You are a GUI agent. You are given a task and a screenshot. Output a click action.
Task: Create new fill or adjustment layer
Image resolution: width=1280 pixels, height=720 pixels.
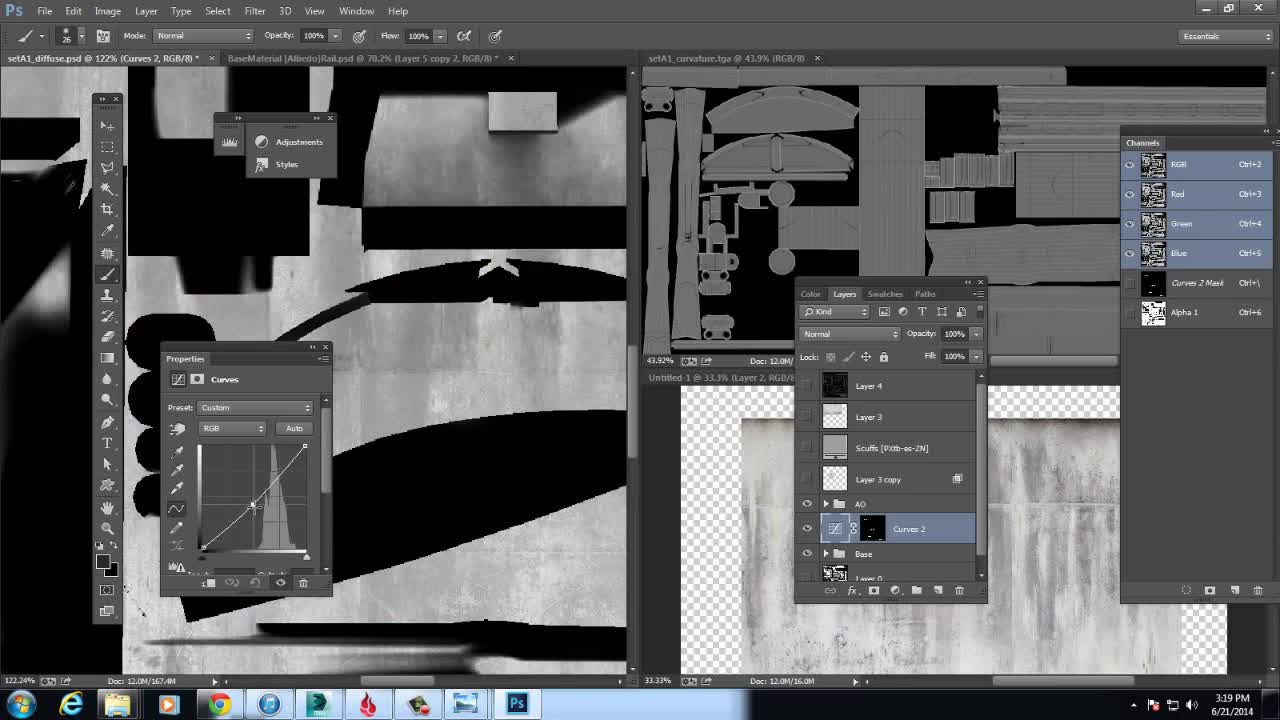click(895, 590)
